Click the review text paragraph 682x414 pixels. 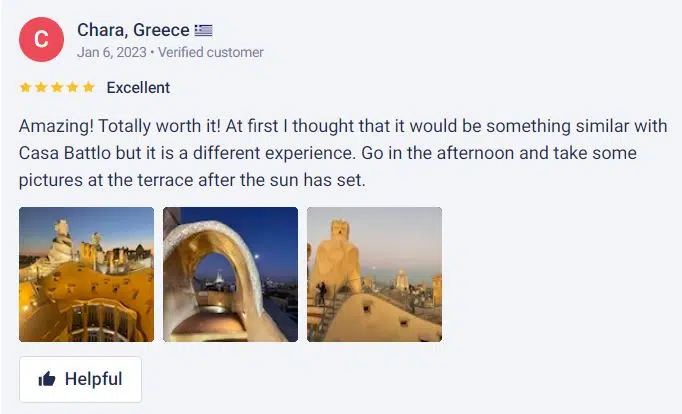[343, 153]
